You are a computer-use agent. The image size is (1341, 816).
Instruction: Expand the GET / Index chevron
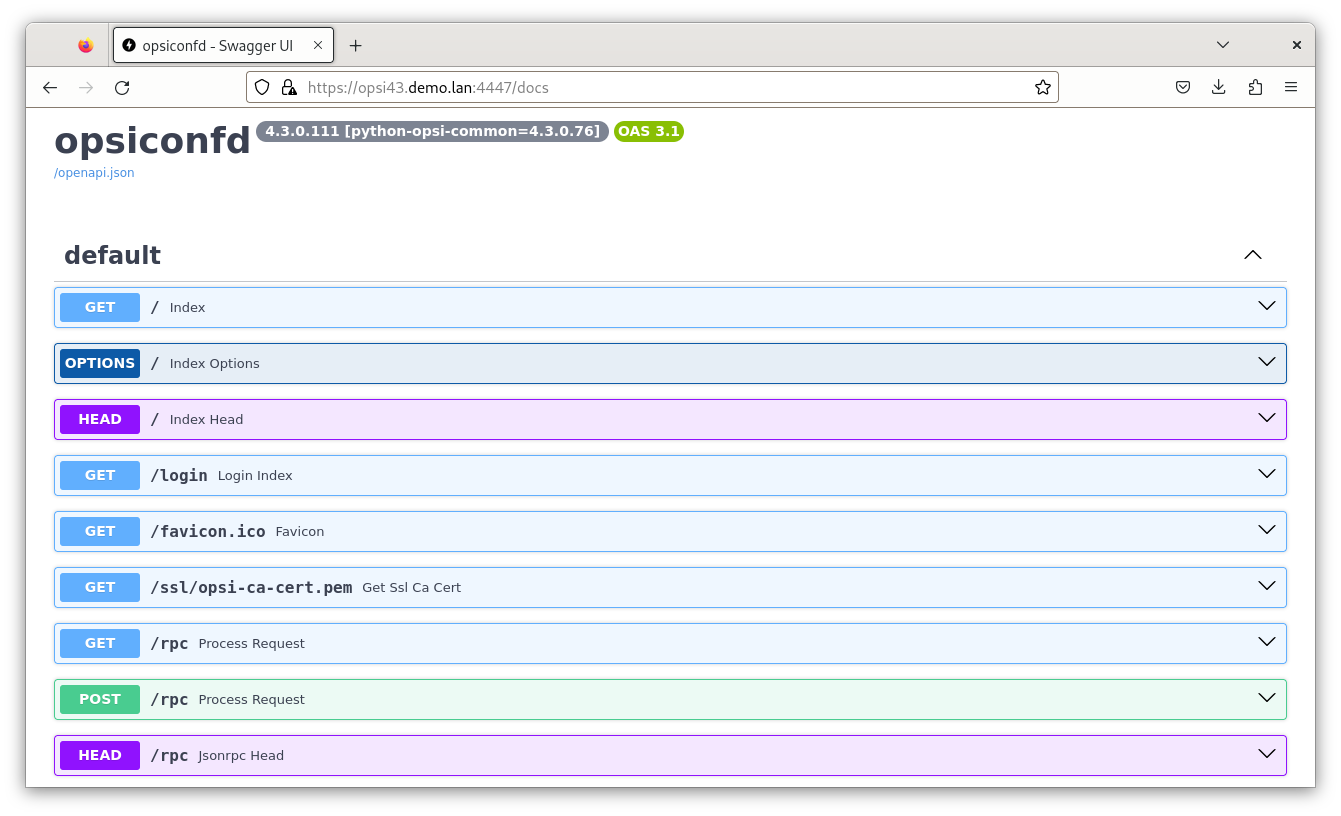coord(1266,306)
